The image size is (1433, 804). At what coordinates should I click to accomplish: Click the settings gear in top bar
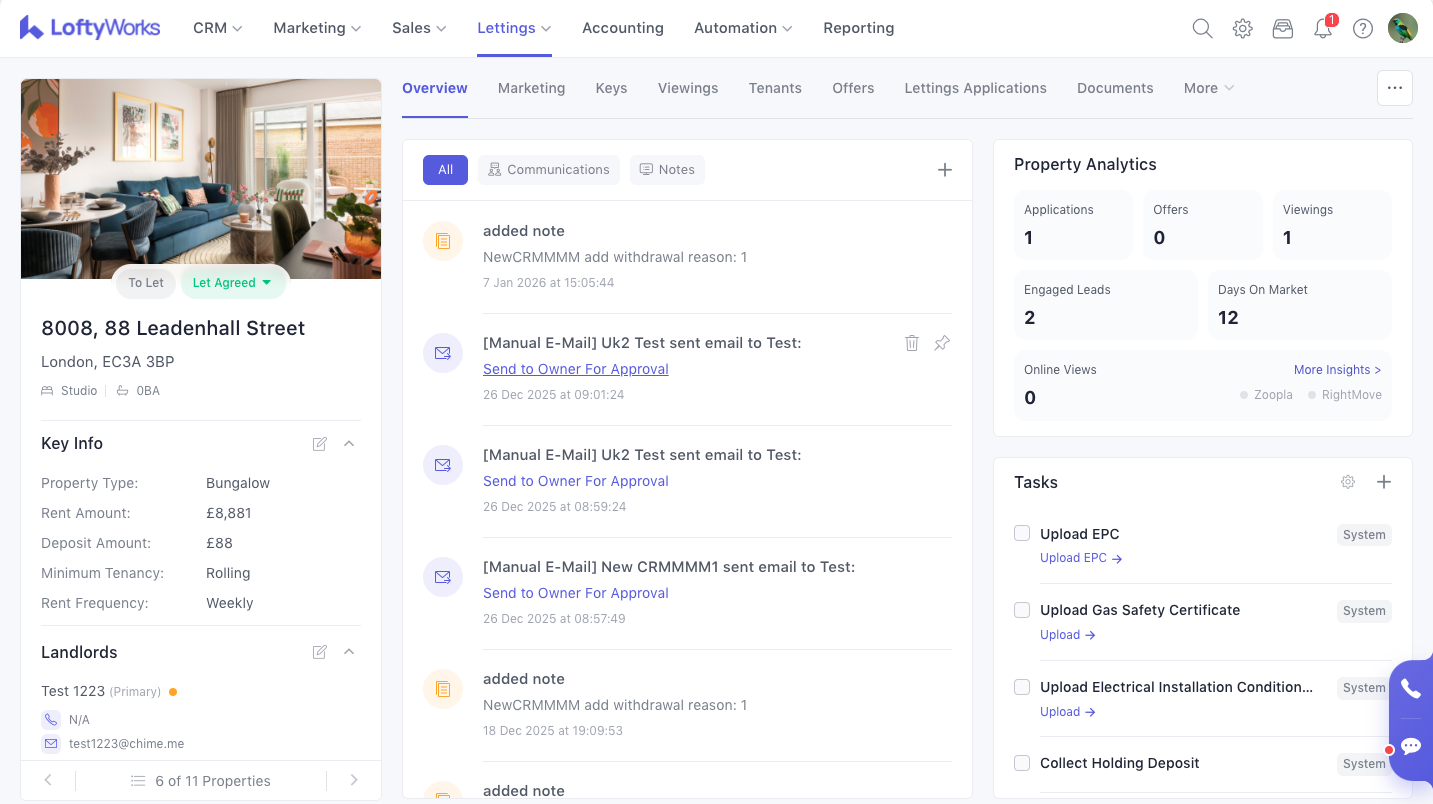(x=1242, y=29)
